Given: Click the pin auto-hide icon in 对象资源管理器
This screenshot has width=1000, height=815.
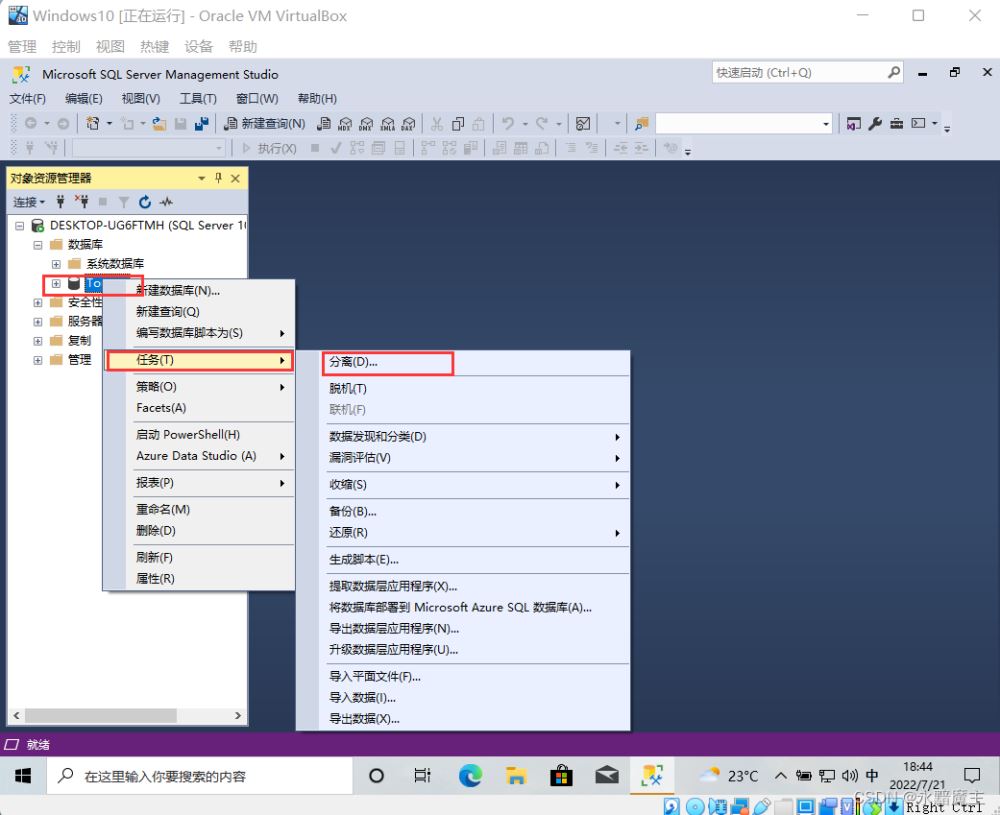Looking at the screenshot, I should tap(218, 178).
